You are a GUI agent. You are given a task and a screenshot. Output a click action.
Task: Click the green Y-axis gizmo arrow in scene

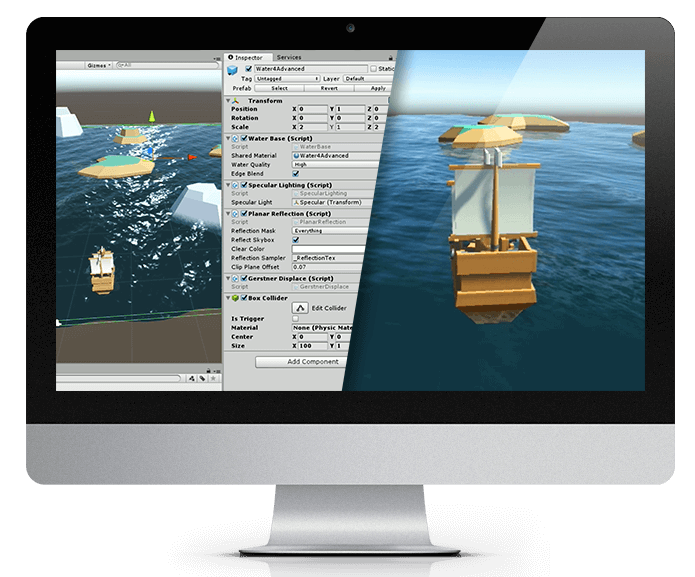[x=152, y=117]
